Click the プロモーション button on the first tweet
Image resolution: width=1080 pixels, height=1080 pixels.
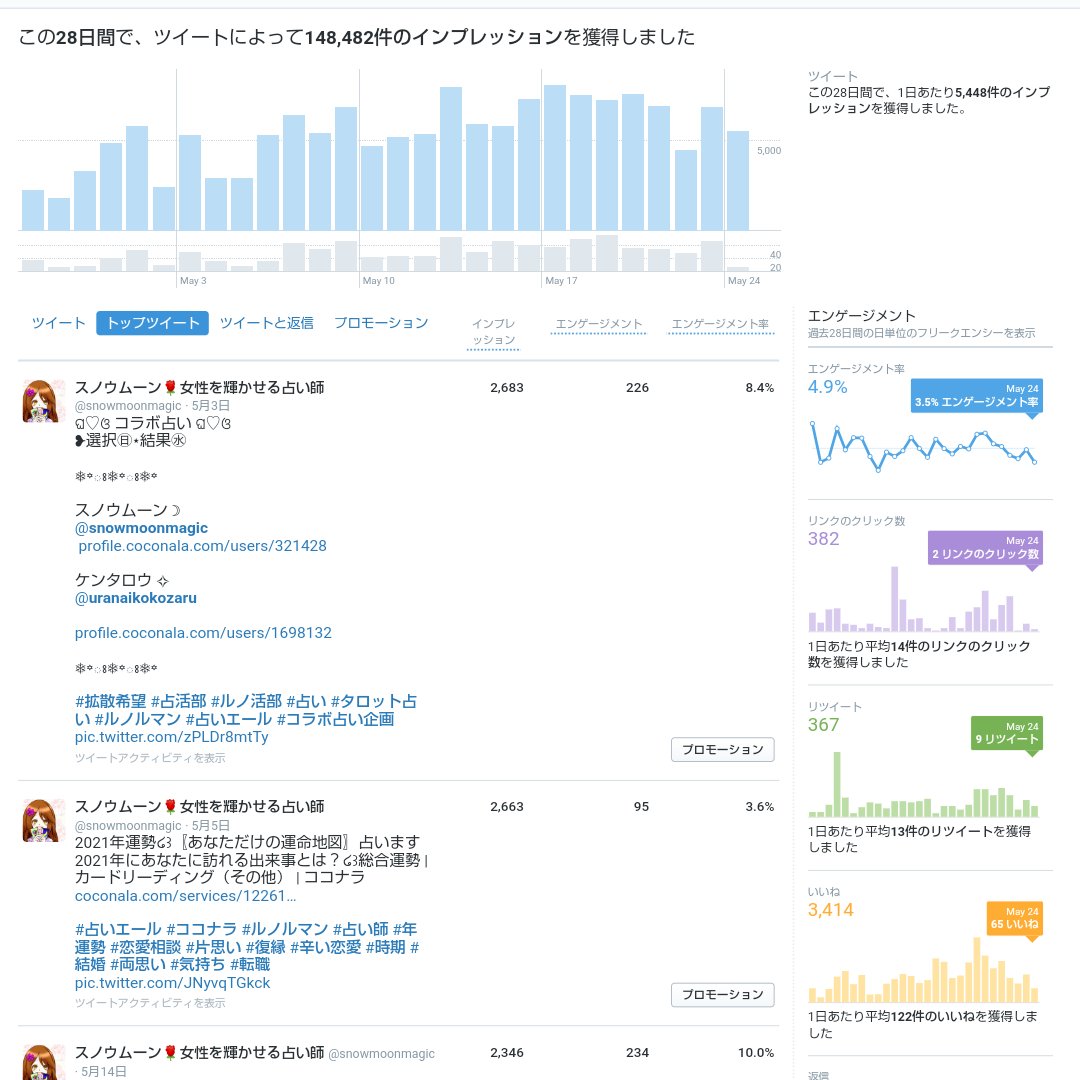click(722, 749)
